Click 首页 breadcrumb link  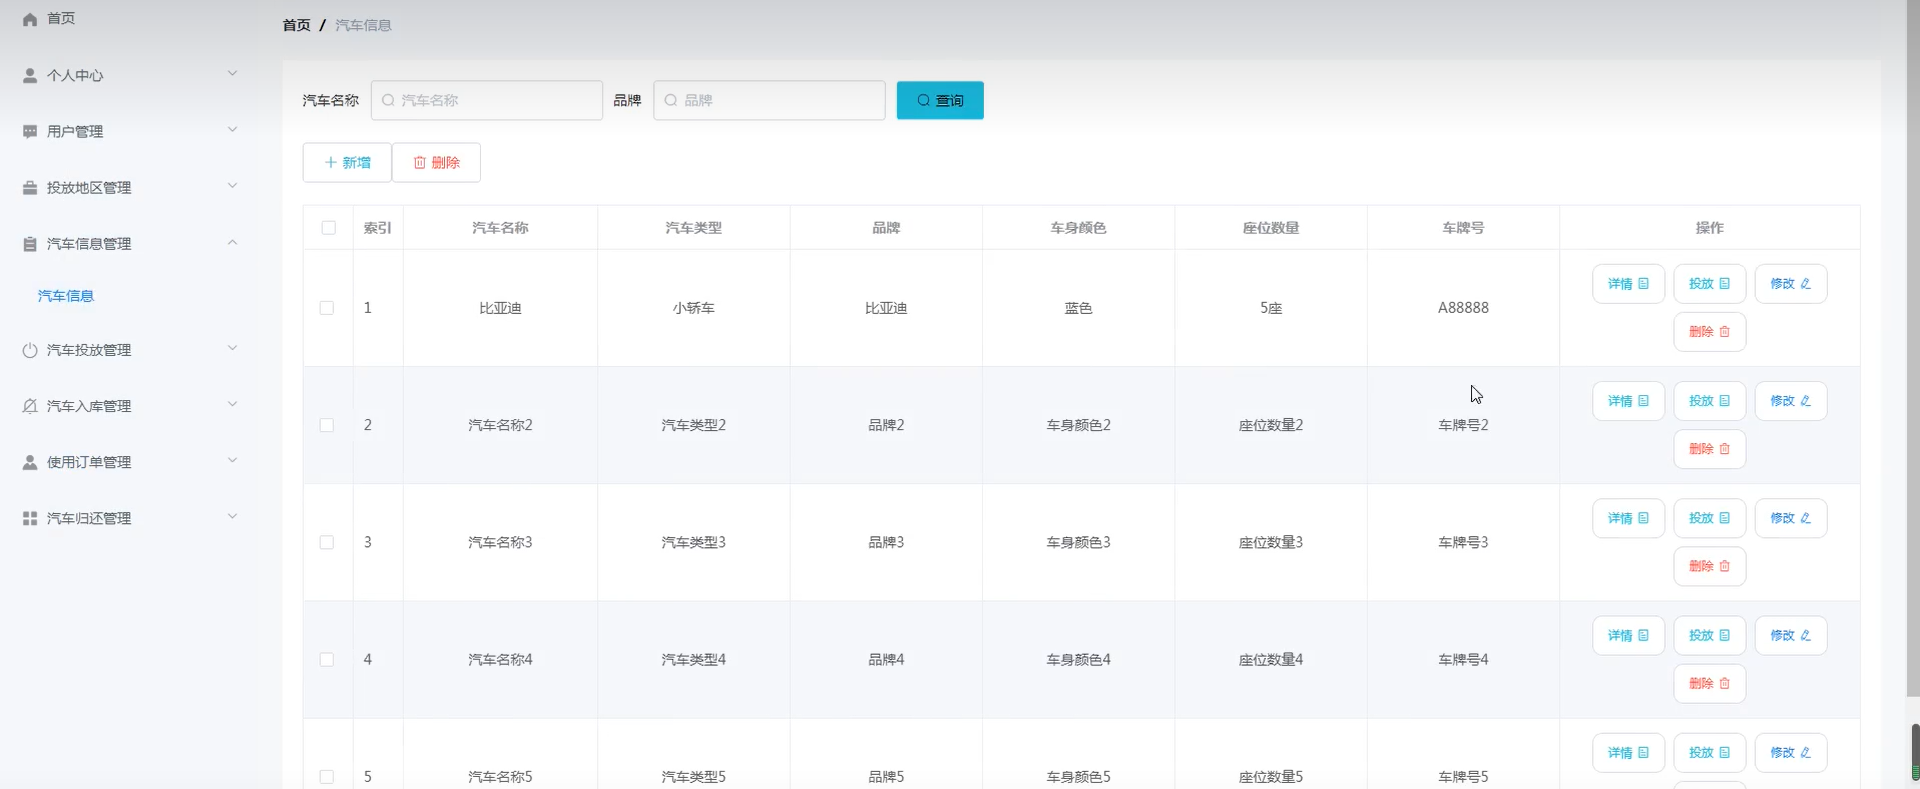(296, 25)
